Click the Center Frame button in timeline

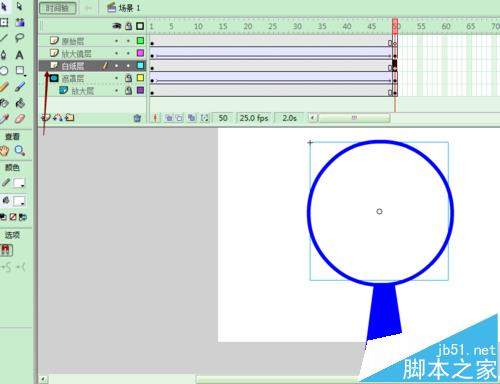click(155, 118)
